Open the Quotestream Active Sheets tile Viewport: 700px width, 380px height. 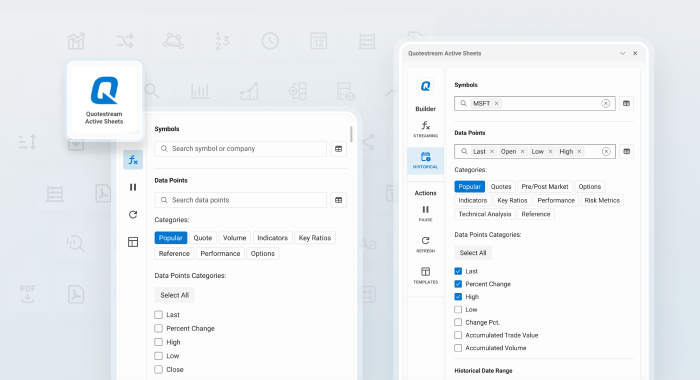tap(104, 100)
